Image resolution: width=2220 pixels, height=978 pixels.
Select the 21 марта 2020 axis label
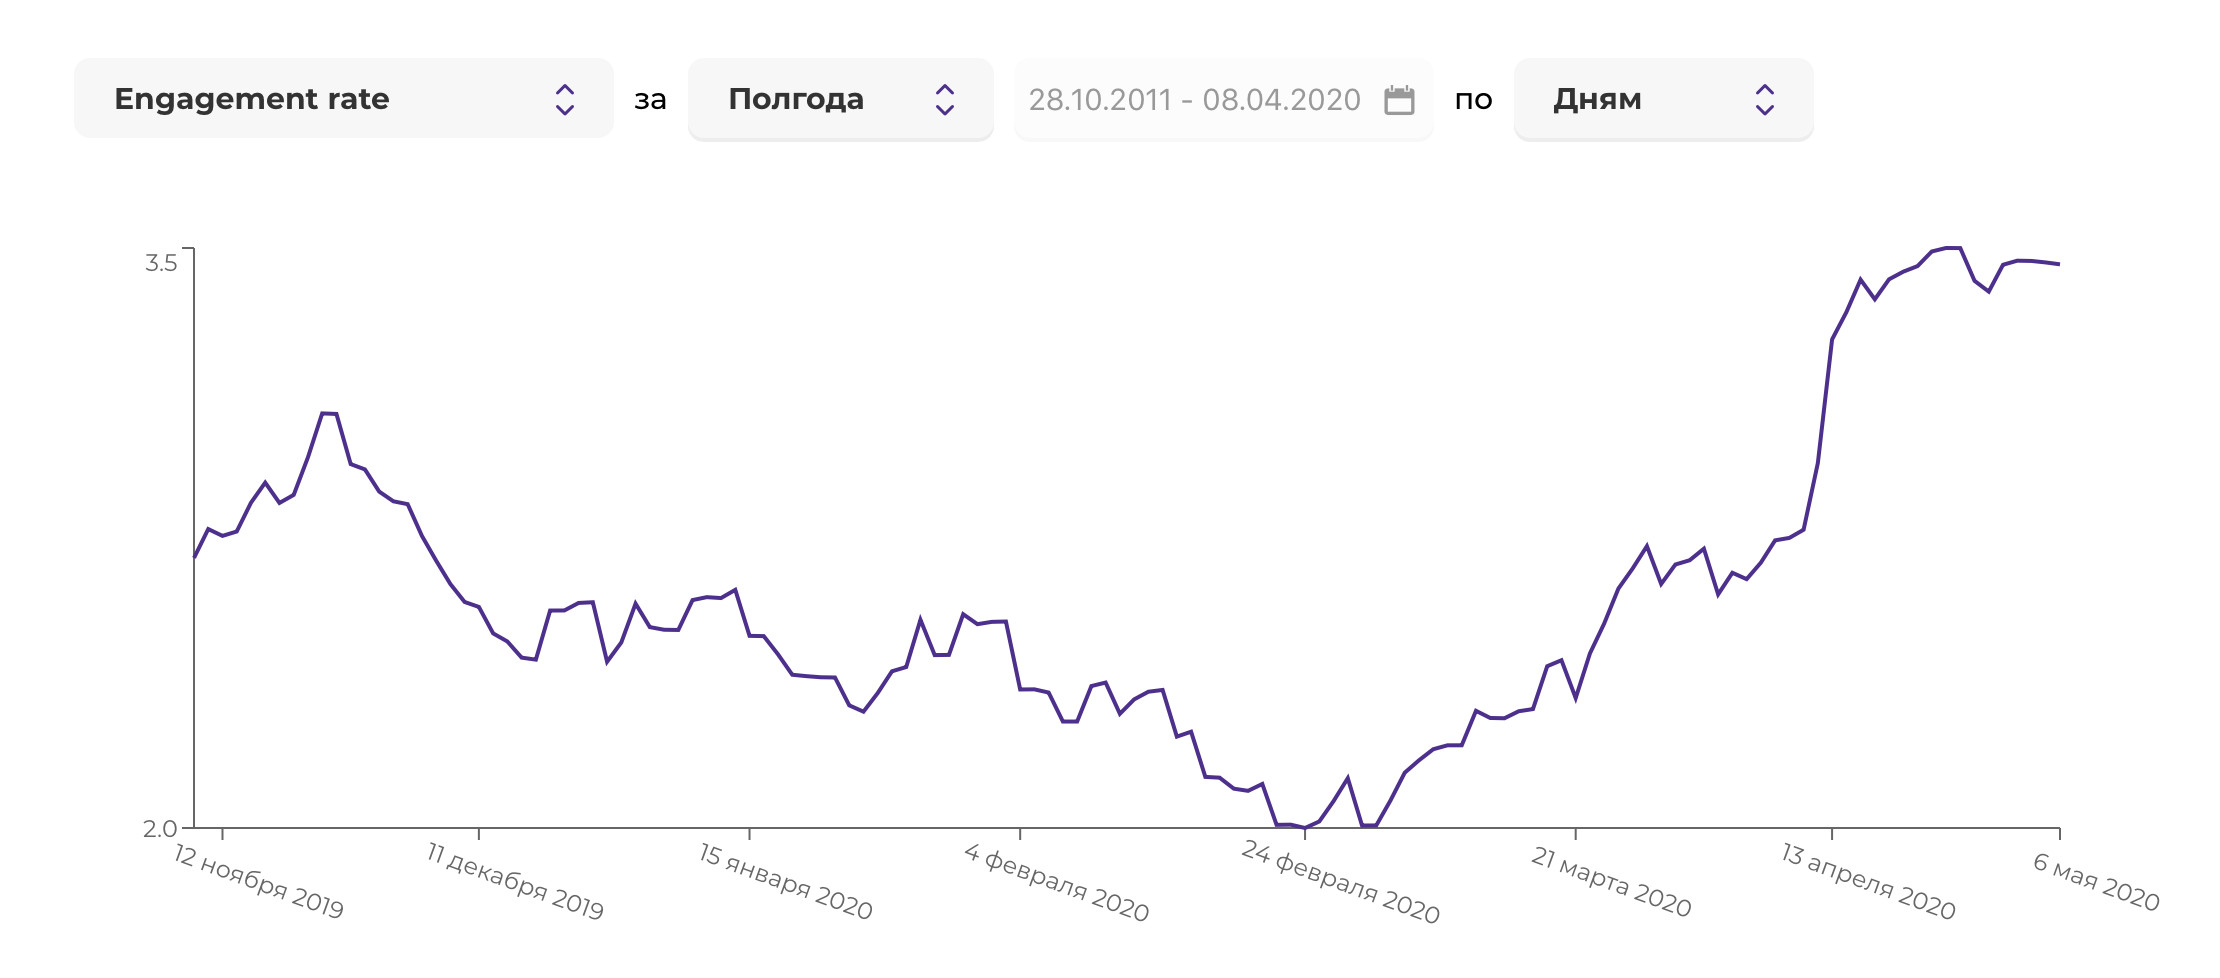click(1611, 881)
